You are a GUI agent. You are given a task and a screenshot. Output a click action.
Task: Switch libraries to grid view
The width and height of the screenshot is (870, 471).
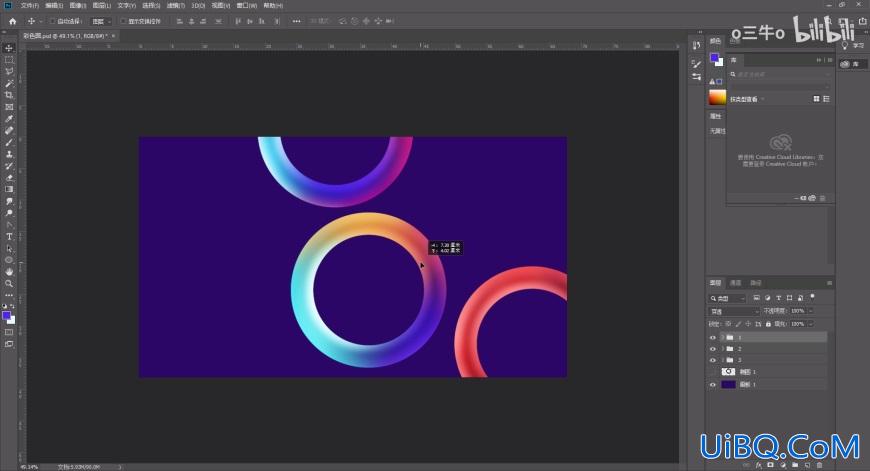816,99
